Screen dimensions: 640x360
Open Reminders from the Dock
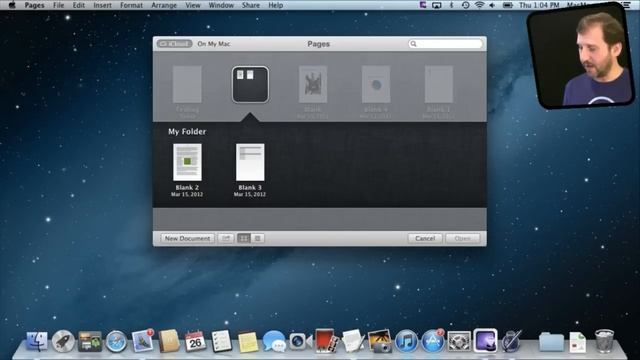pos(222,341)
